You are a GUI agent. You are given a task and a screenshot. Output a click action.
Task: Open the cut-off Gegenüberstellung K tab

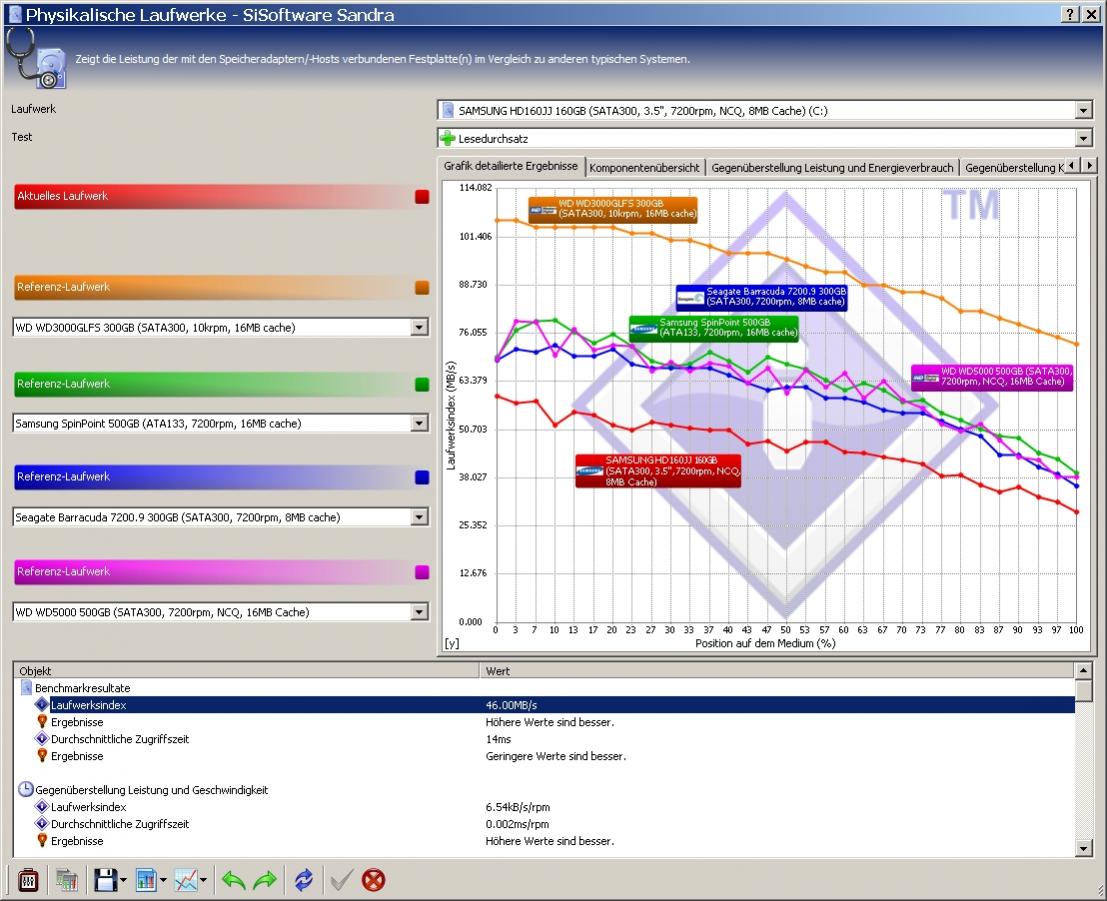click(1013, 167)
